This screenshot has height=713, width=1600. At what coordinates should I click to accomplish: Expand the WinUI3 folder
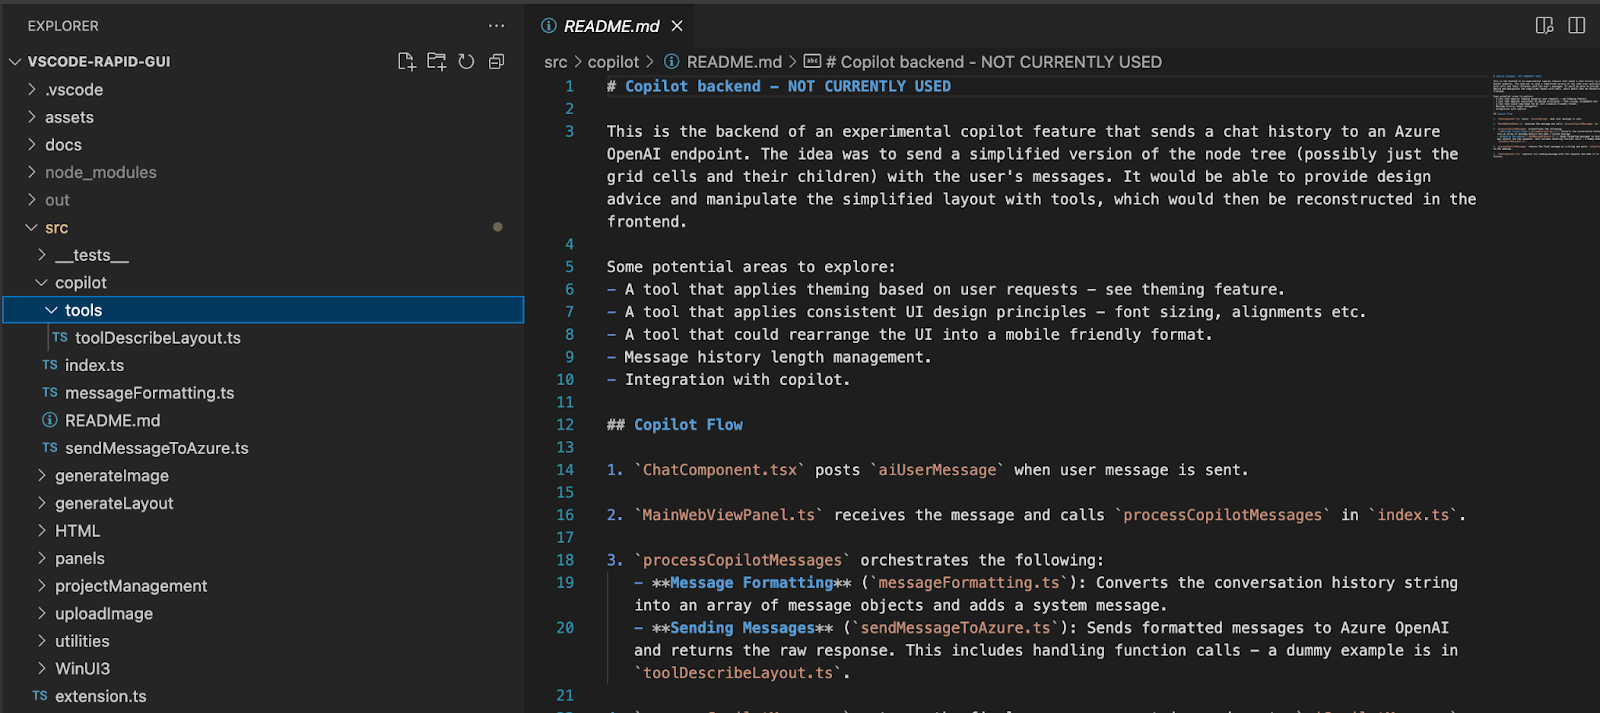point(42,668)
